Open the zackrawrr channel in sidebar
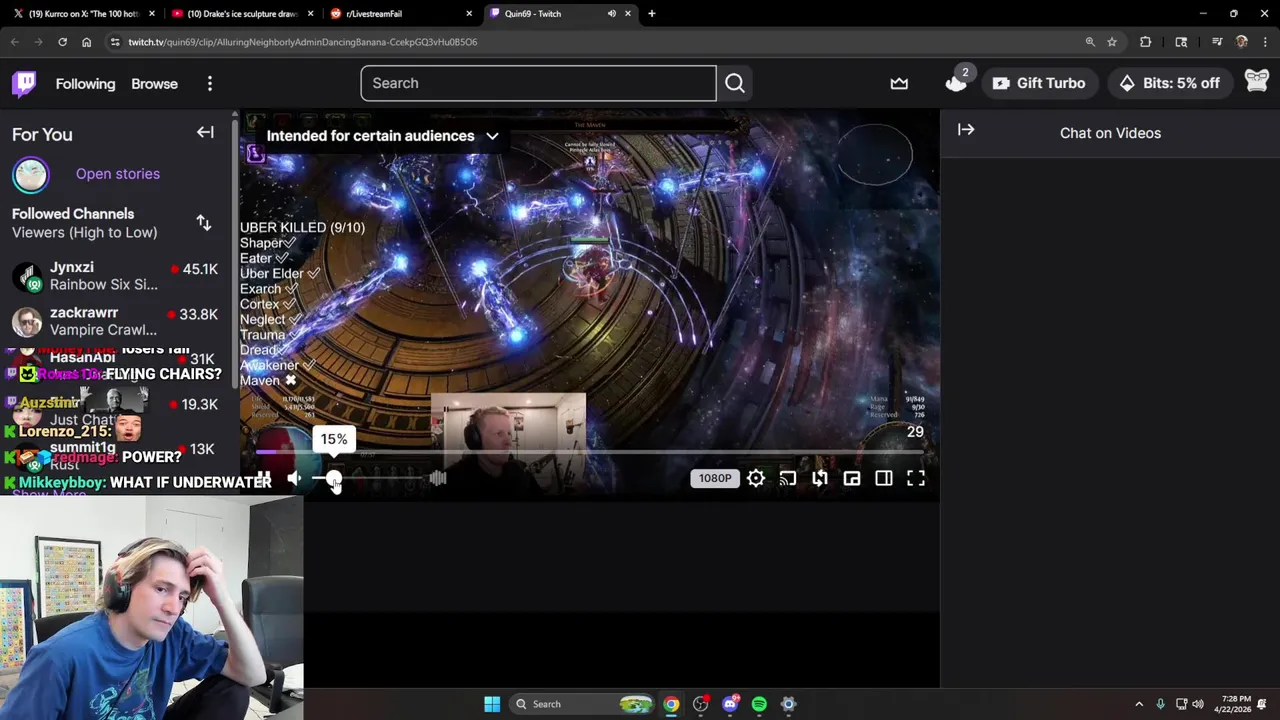The height and width of the screenshot is (720, 1280). click(118, 321)
